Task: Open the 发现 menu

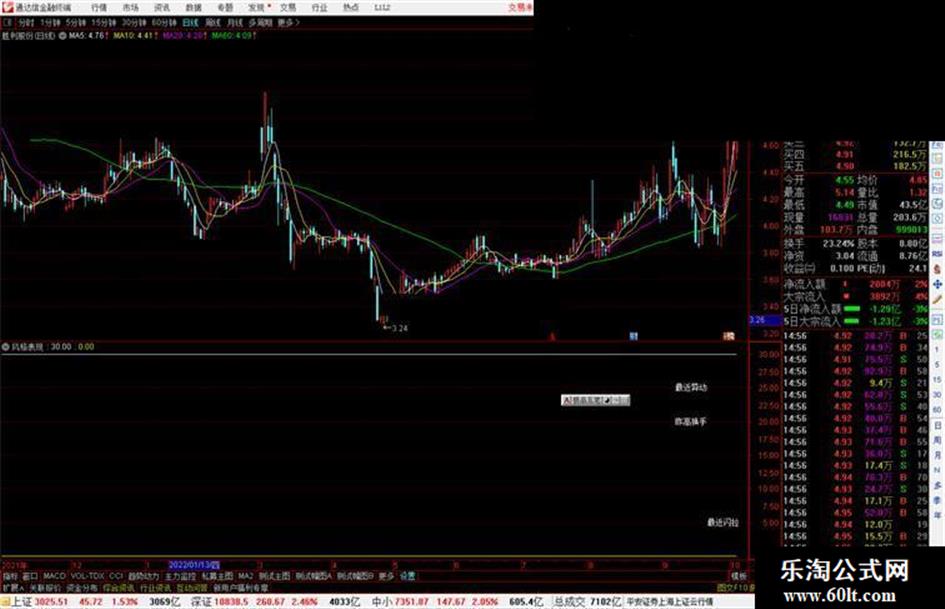Action: (x=257, y=8)
